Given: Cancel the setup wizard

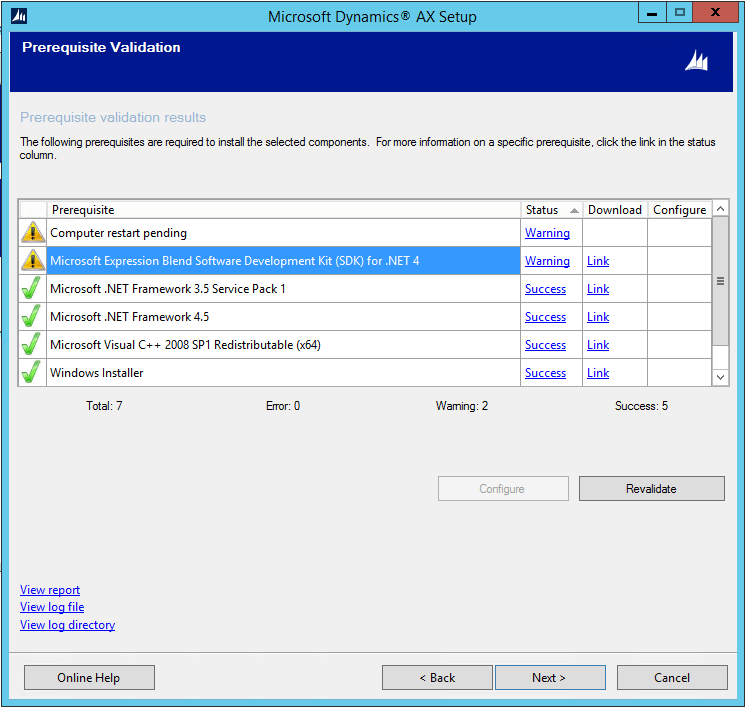Looking at the screenshot, I should (x=672, y=678).
